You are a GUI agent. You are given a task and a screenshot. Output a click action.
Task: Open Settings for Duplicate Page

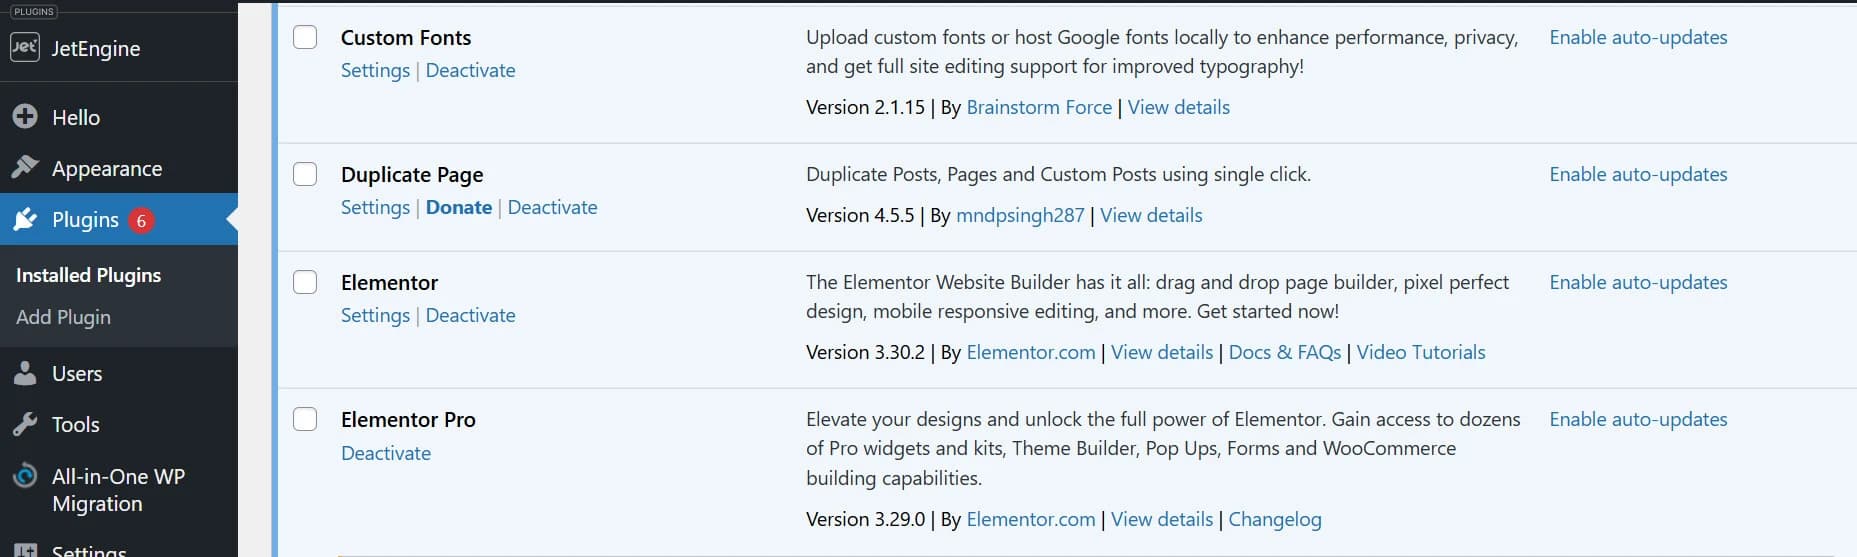[375, 207]
